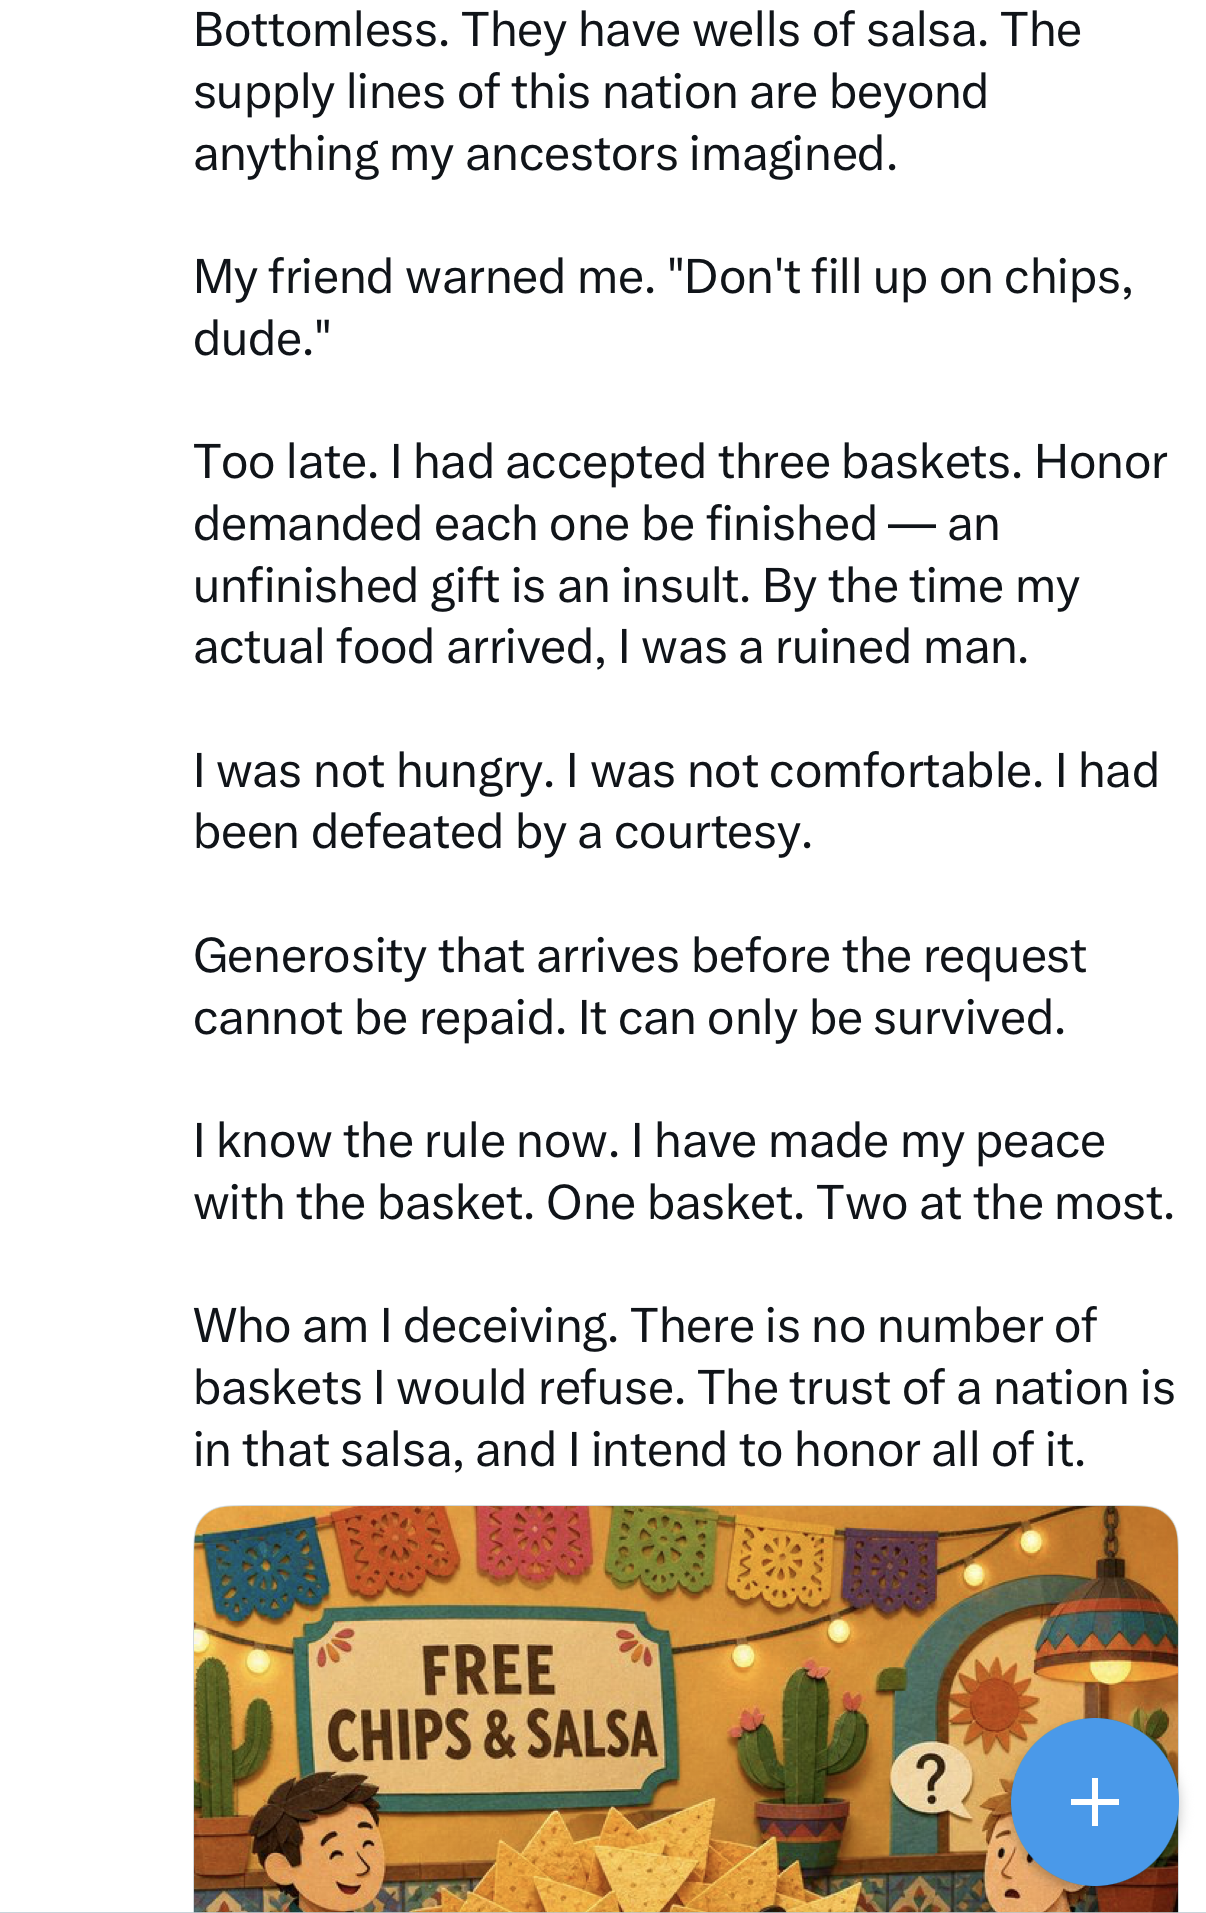
Task: Tap the blue compose plus button
Action: pyautogui.click(x=1094, y=1801)
